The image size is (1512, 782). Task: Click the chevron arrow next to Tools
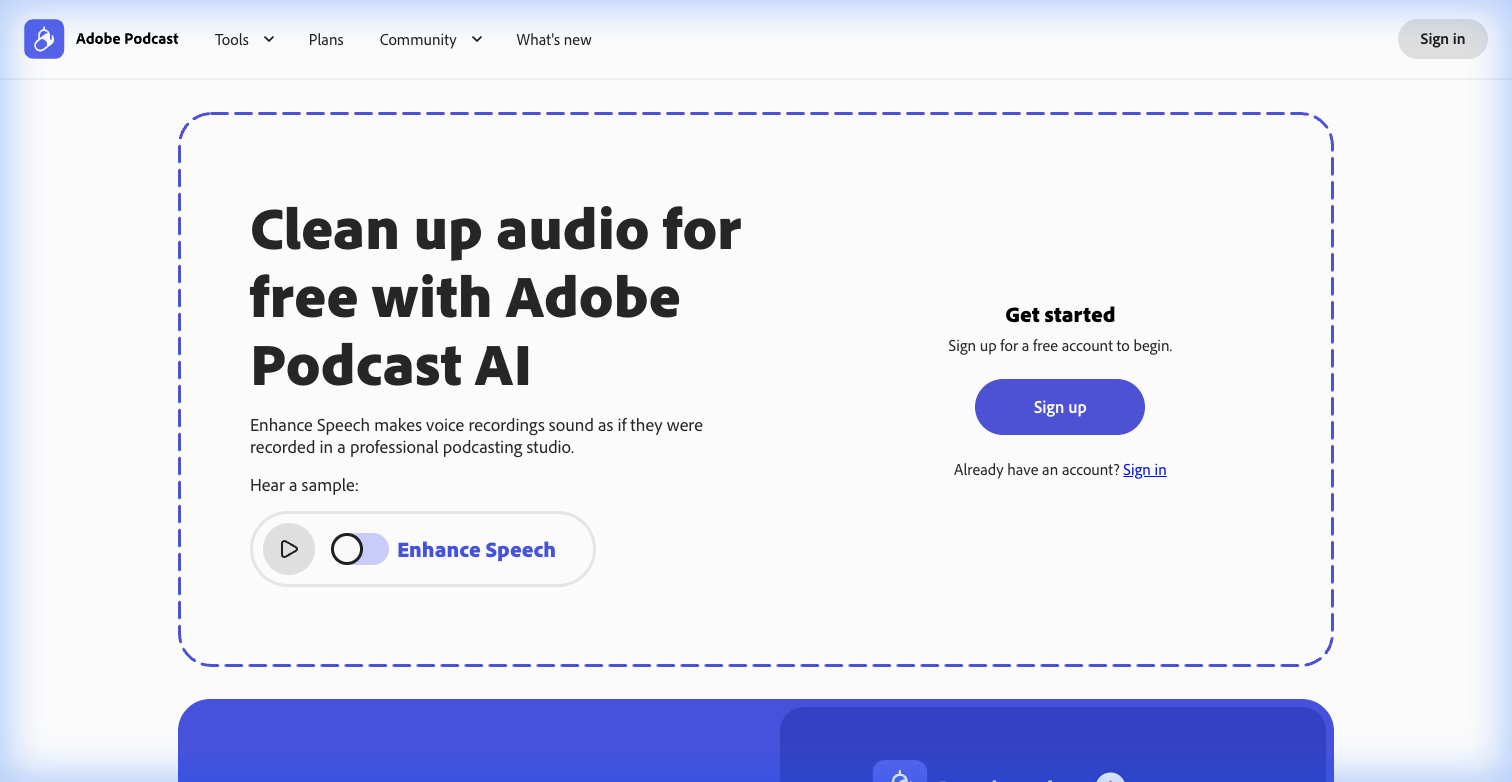coord(268,39)
